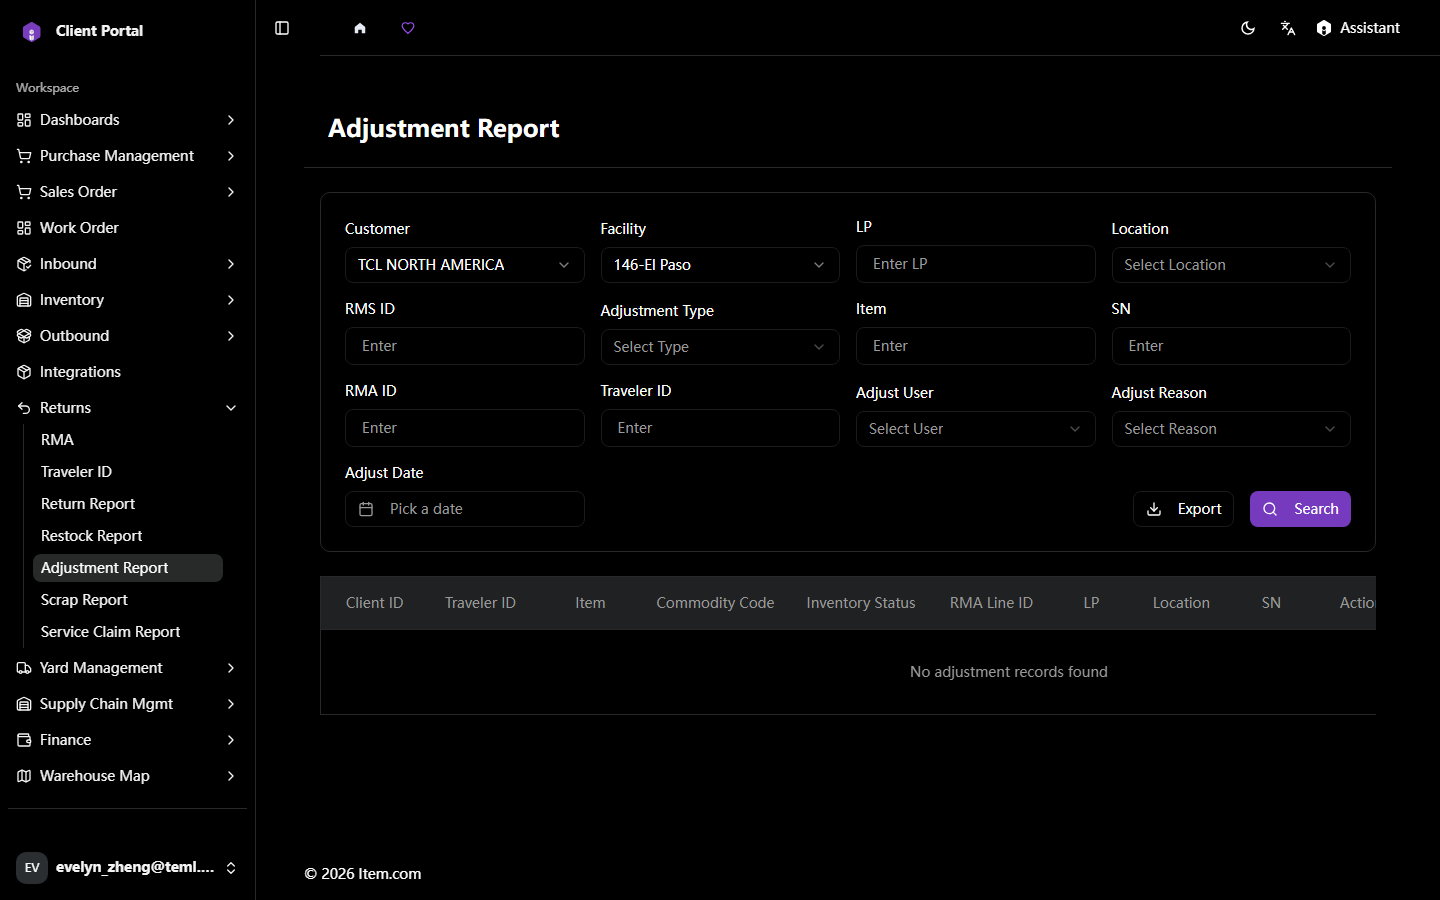Screen dimensions: 1440x900
Task: Collapse the Returns section
Action: tap(127, 408)
